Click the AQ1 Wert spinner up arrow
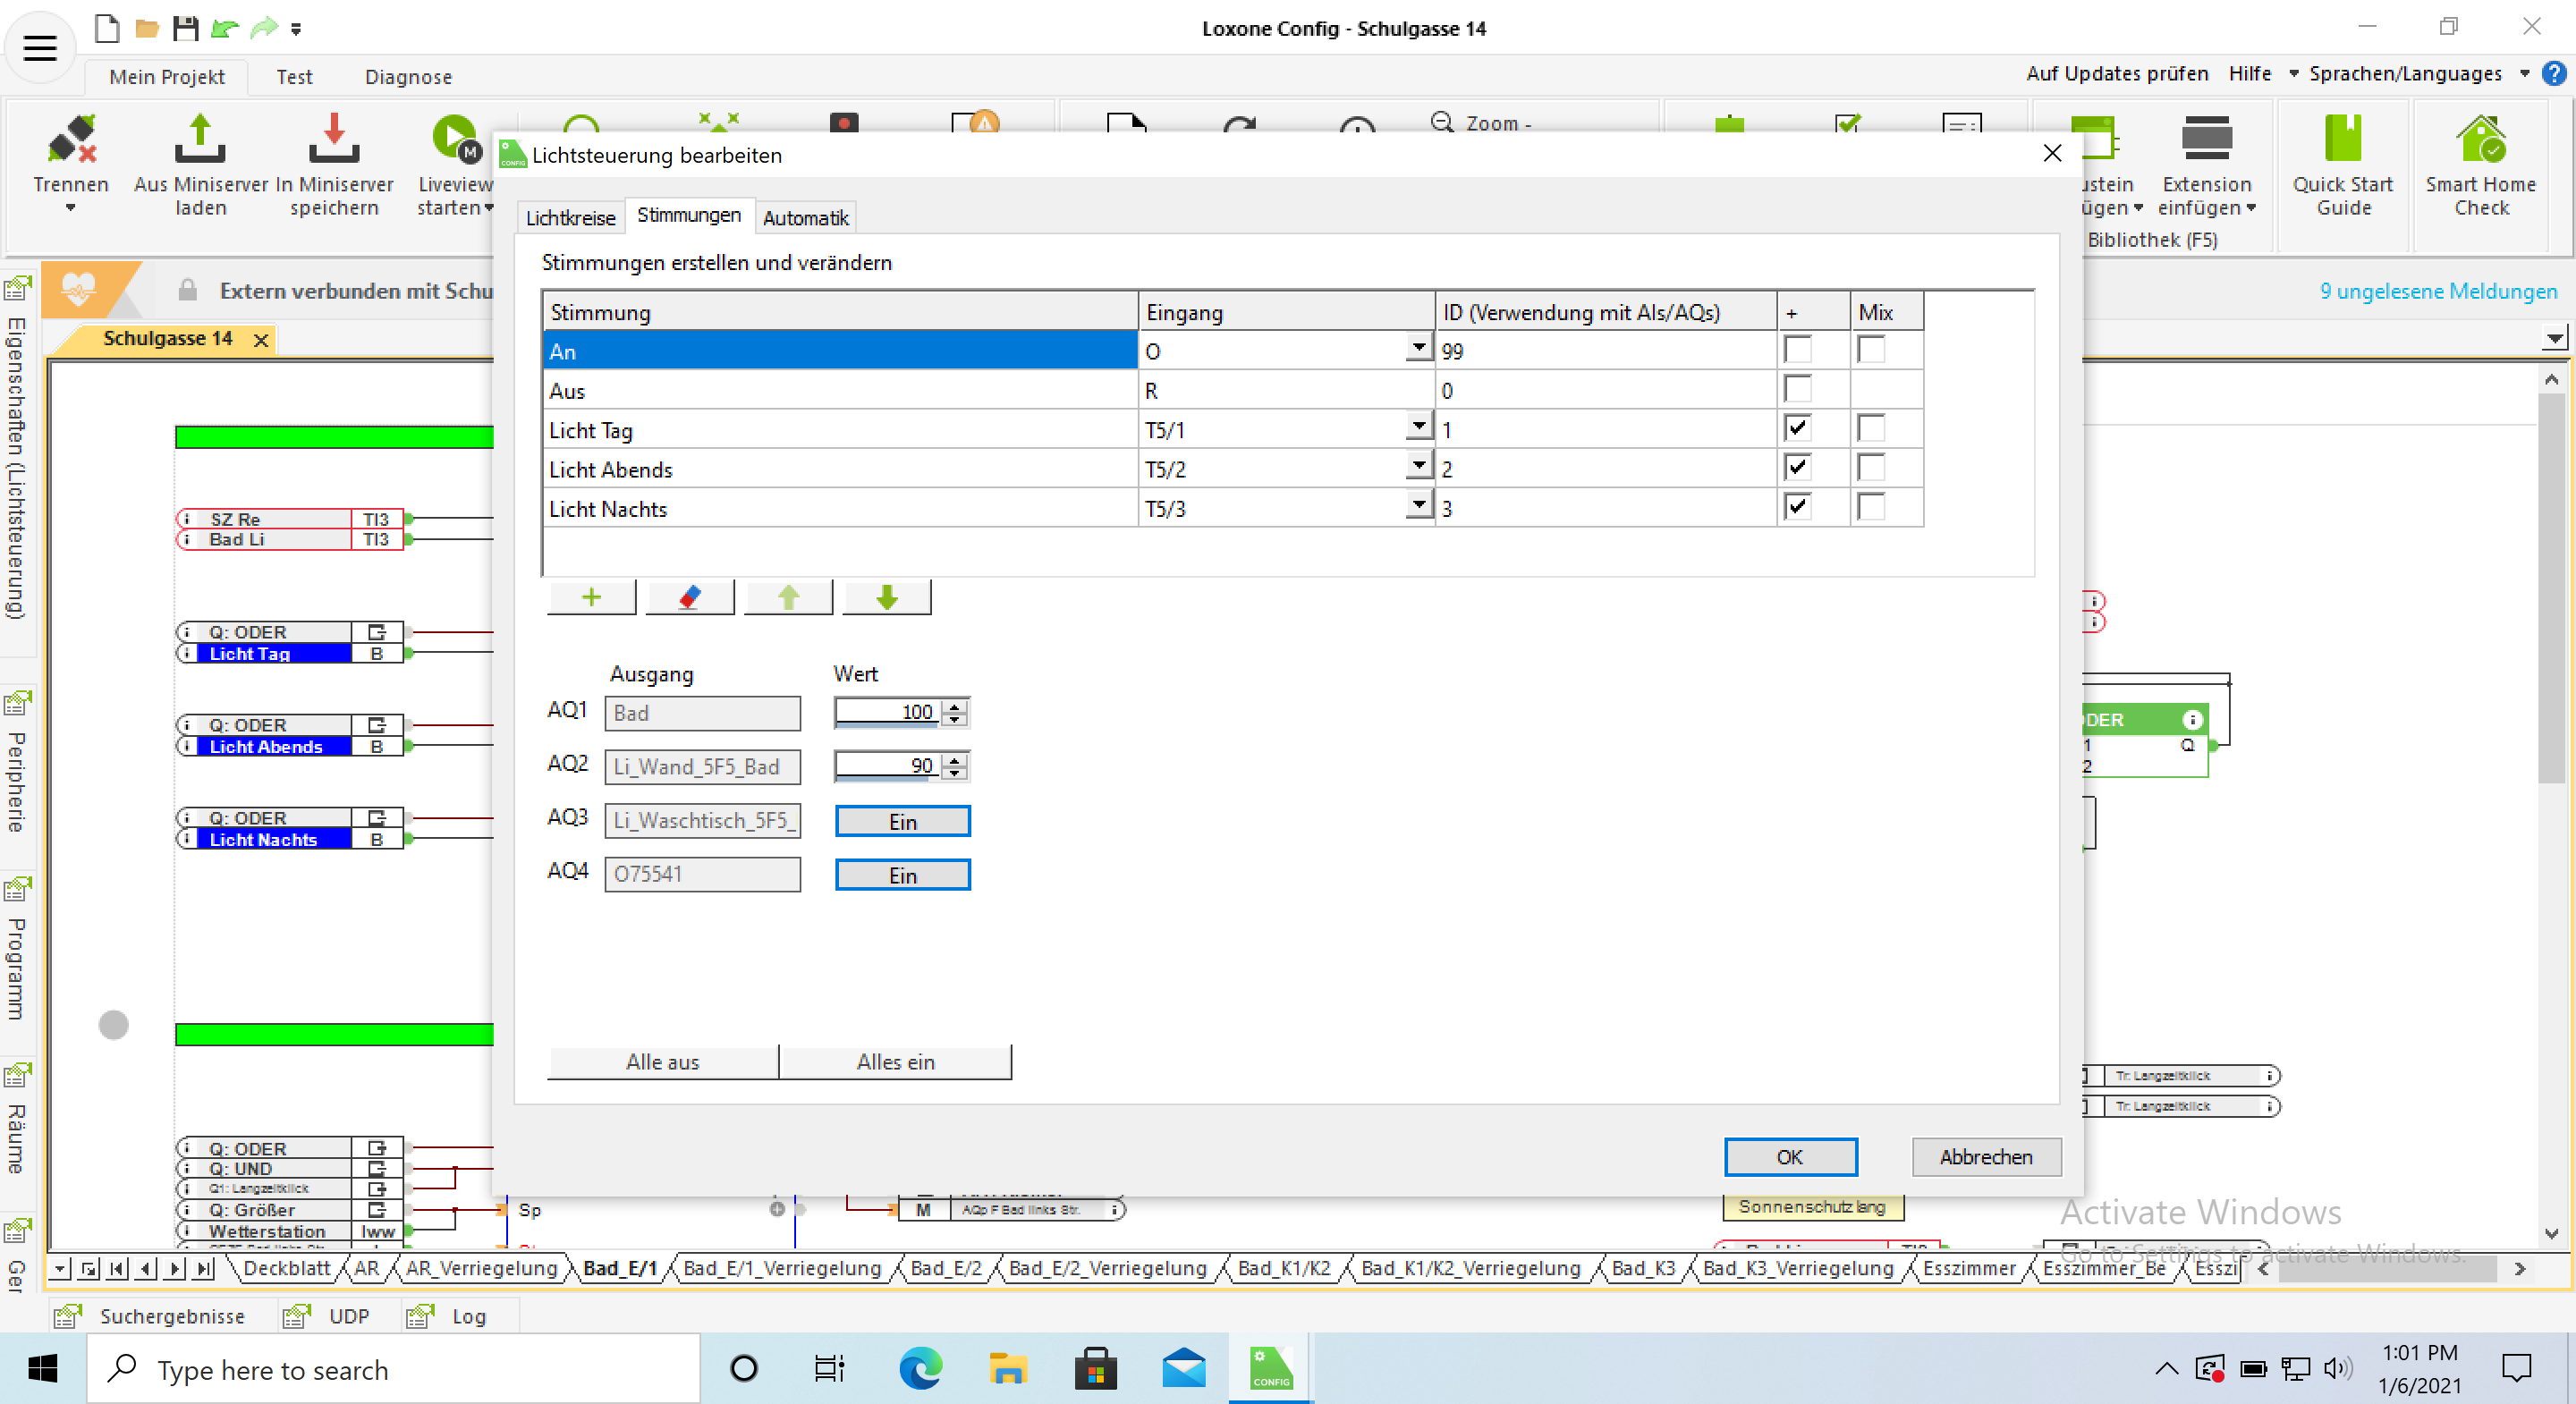2576x1404 pixels. (956, 706)
